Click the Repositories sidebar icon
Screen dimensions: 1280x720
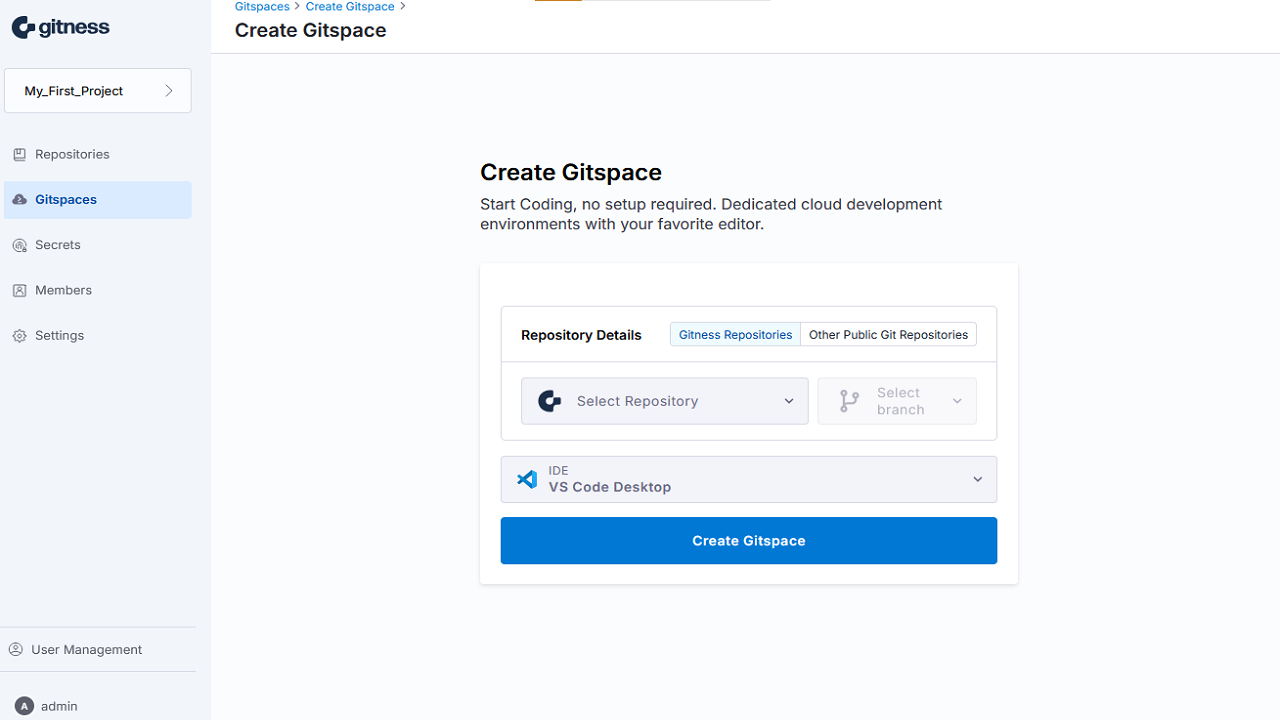point(19,155)
